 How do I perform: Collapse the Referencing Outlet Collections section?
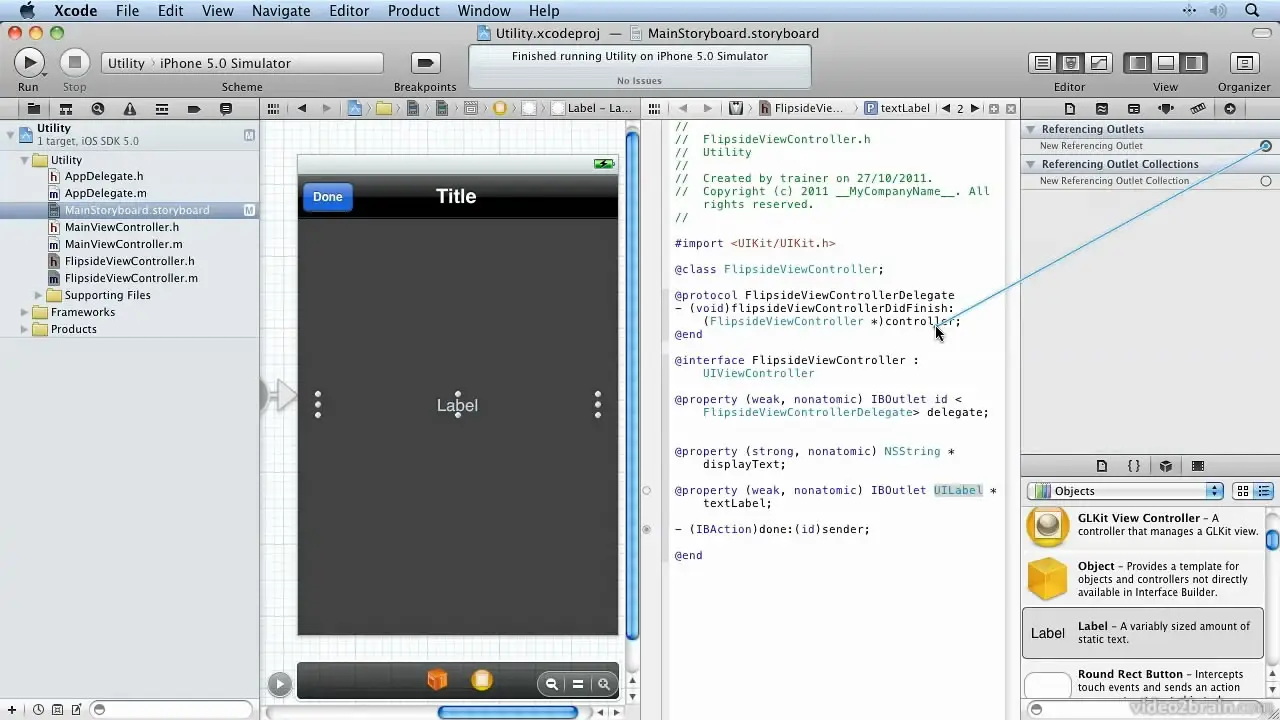pyautogui.click(x=1031, y=164)
